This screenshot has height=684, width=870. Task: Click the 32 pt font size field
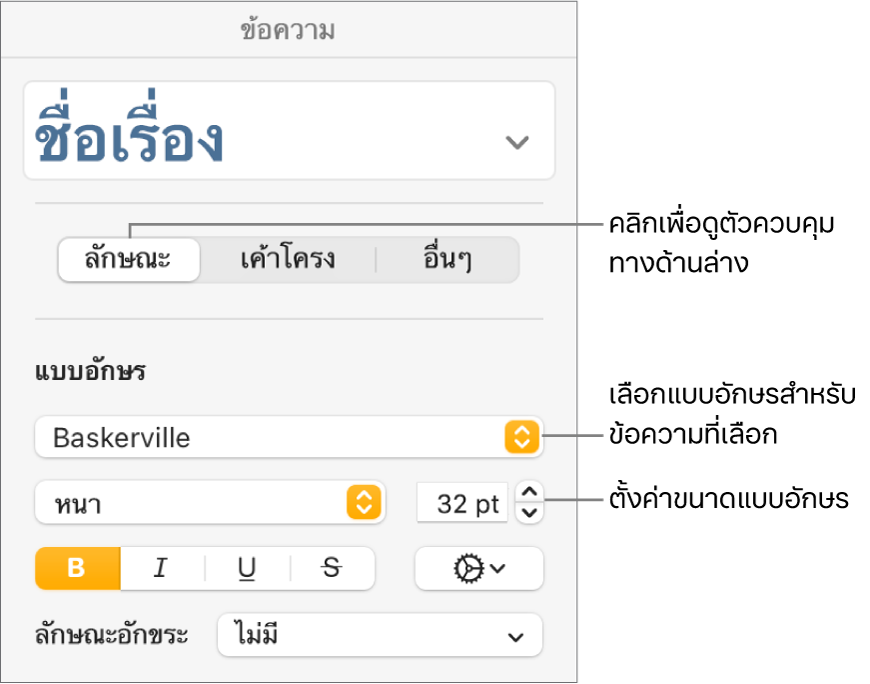pos(462,503)
